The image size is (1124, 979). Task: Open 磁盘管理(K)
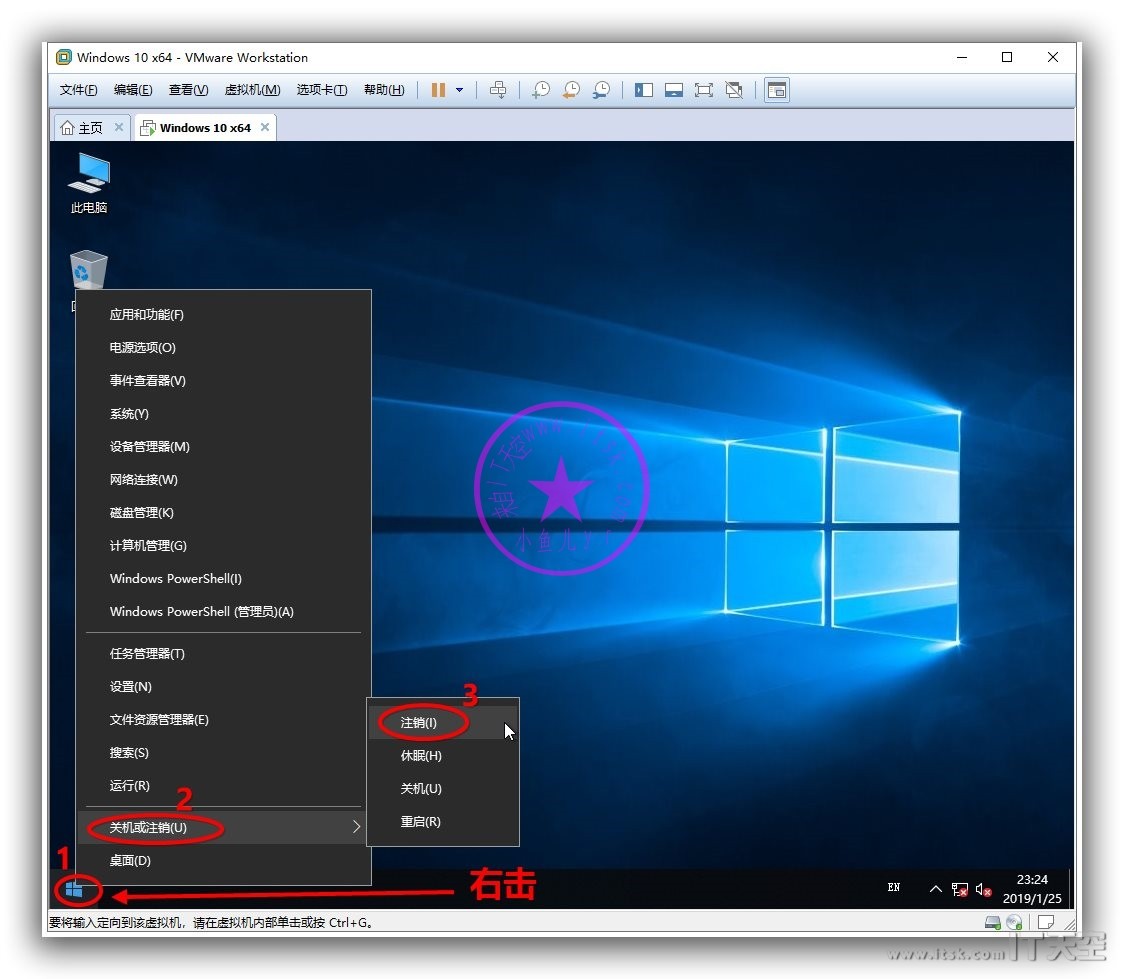click(224, 512)
